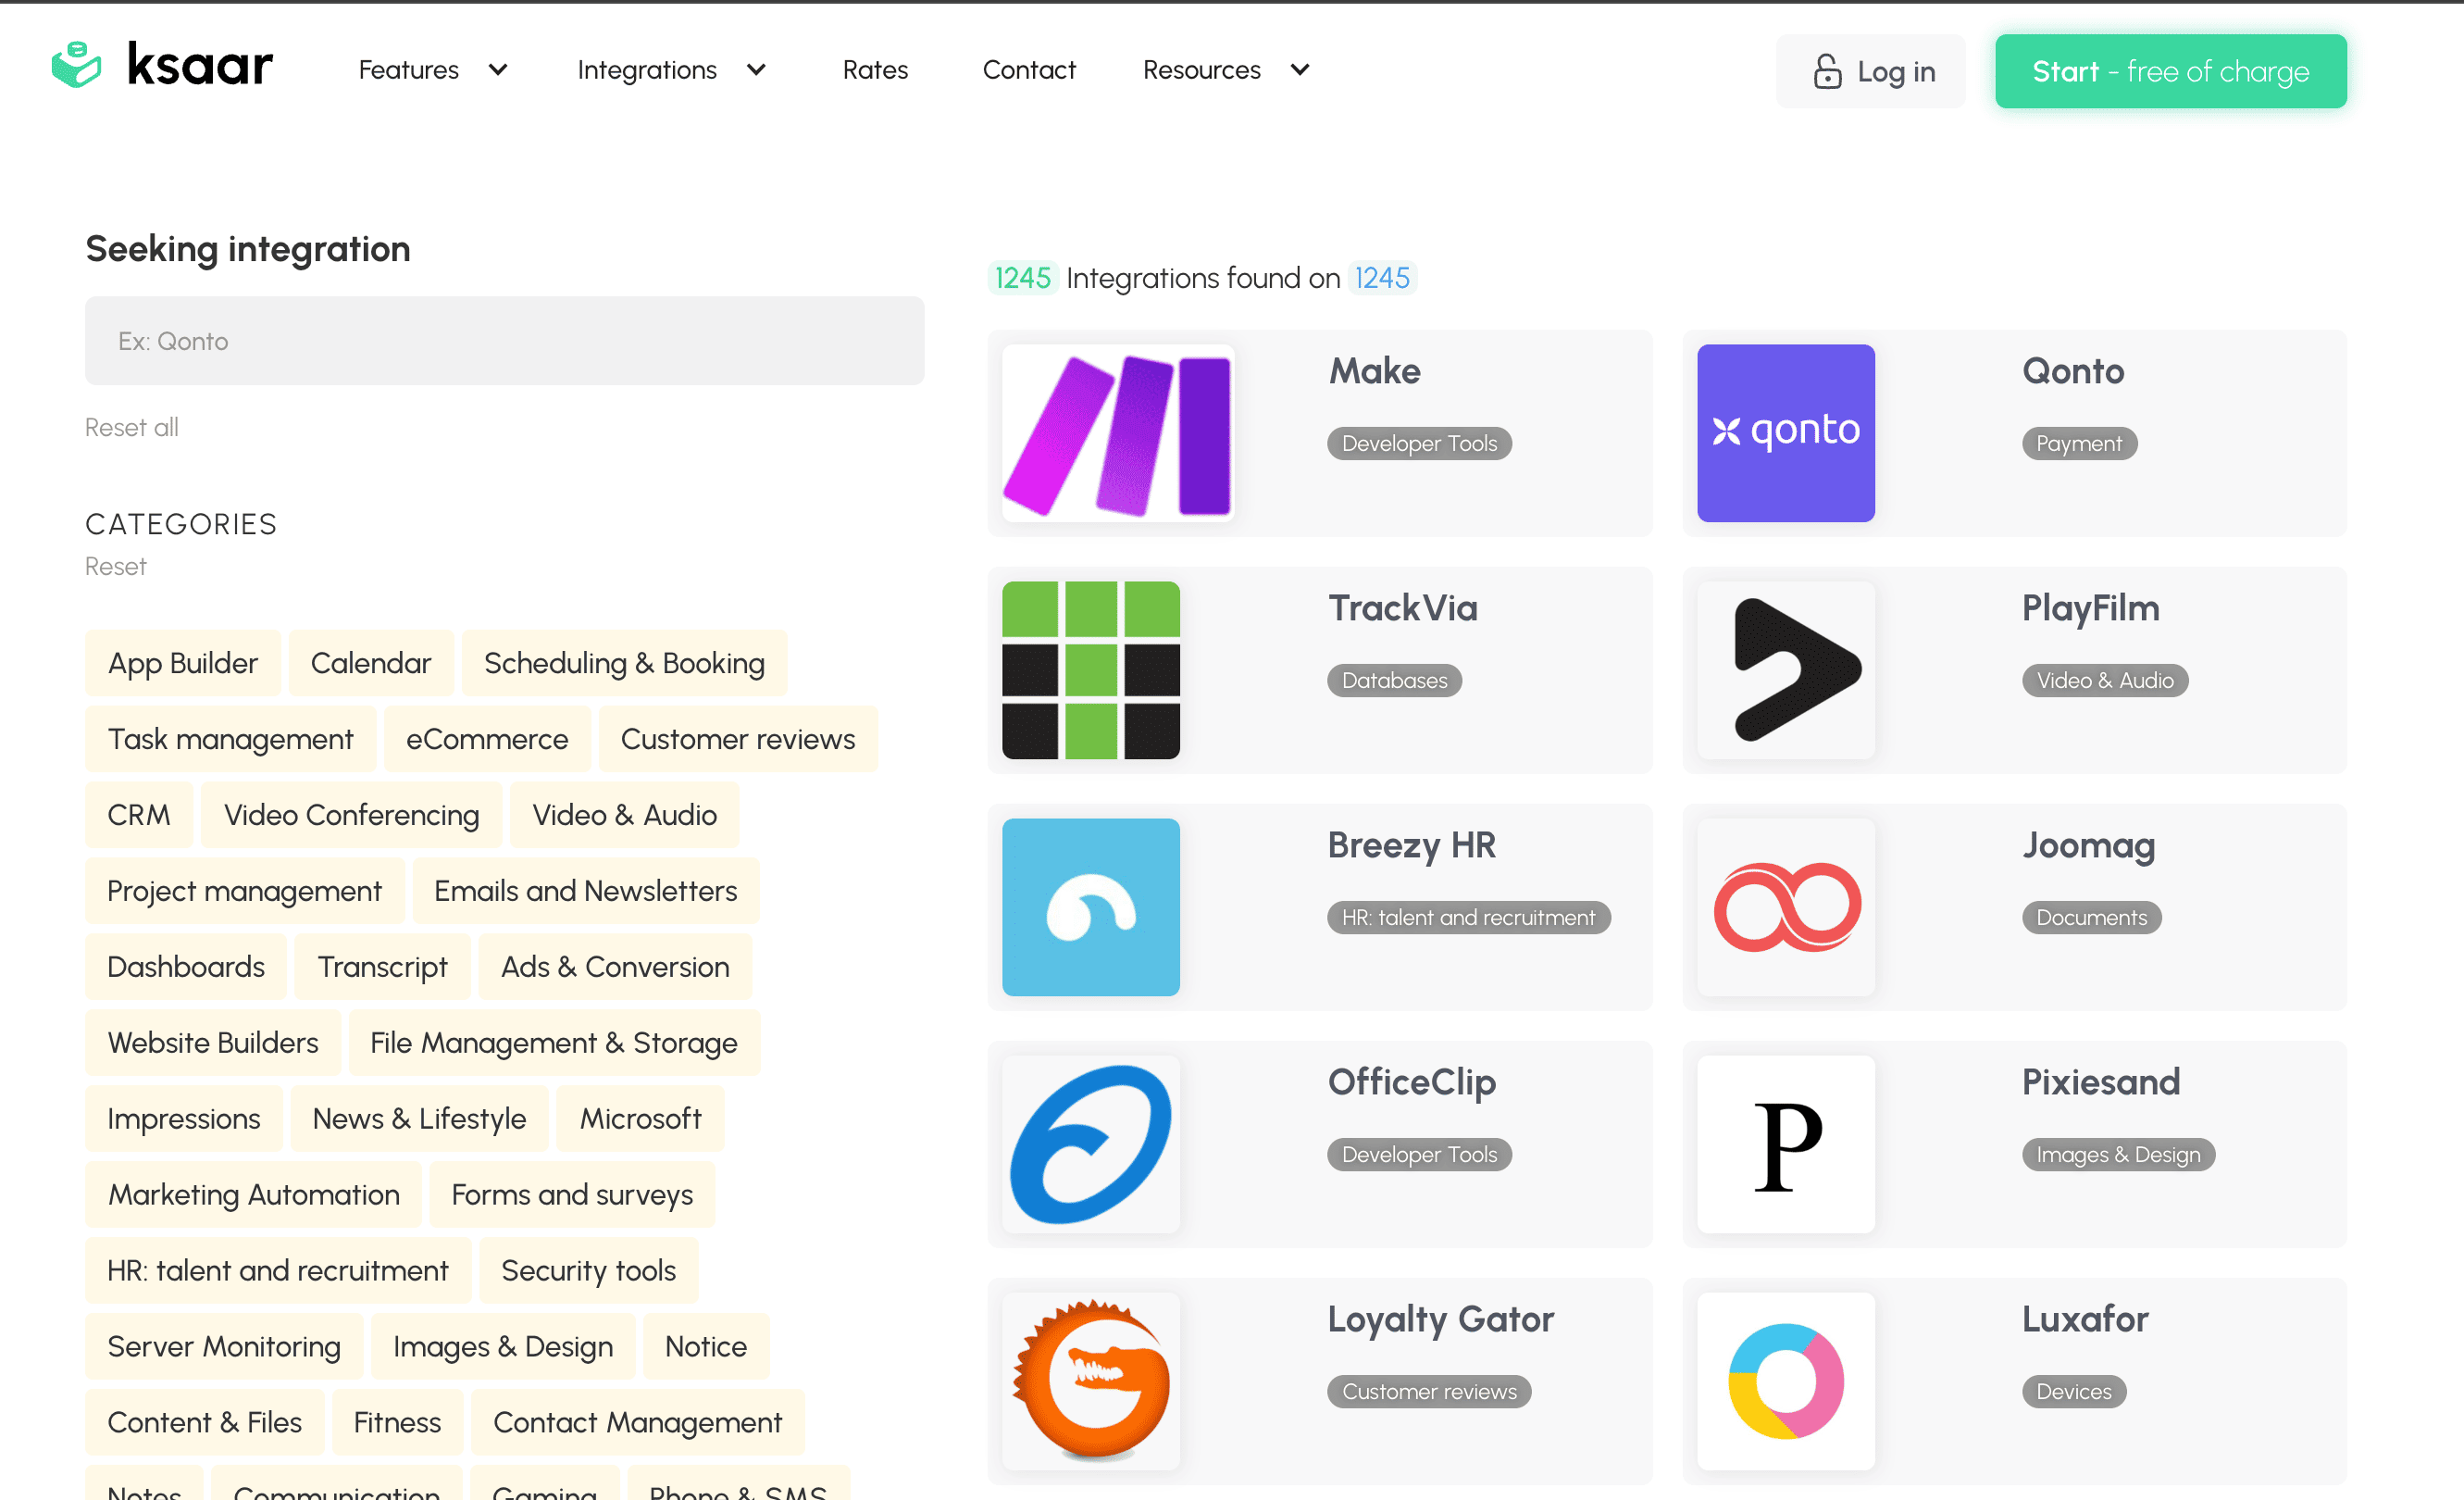
Task: Toggle the CRM category filter
Action: 139,814
